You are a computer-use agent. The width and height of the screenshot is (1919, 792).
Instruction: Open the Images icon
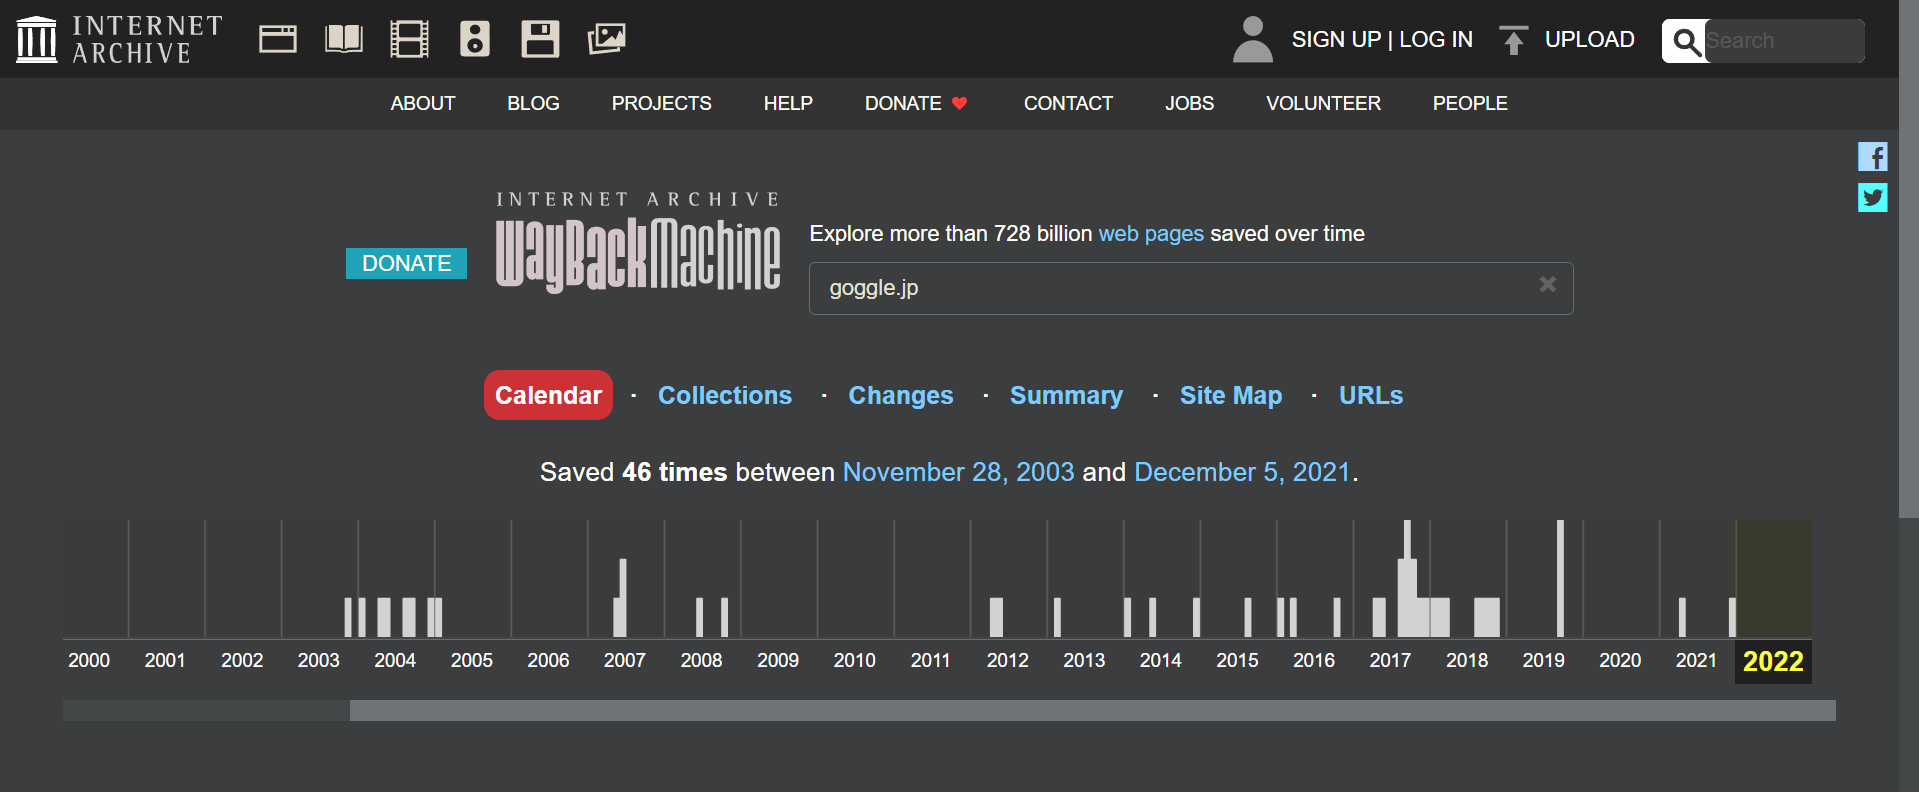click(x=606, y=39)
